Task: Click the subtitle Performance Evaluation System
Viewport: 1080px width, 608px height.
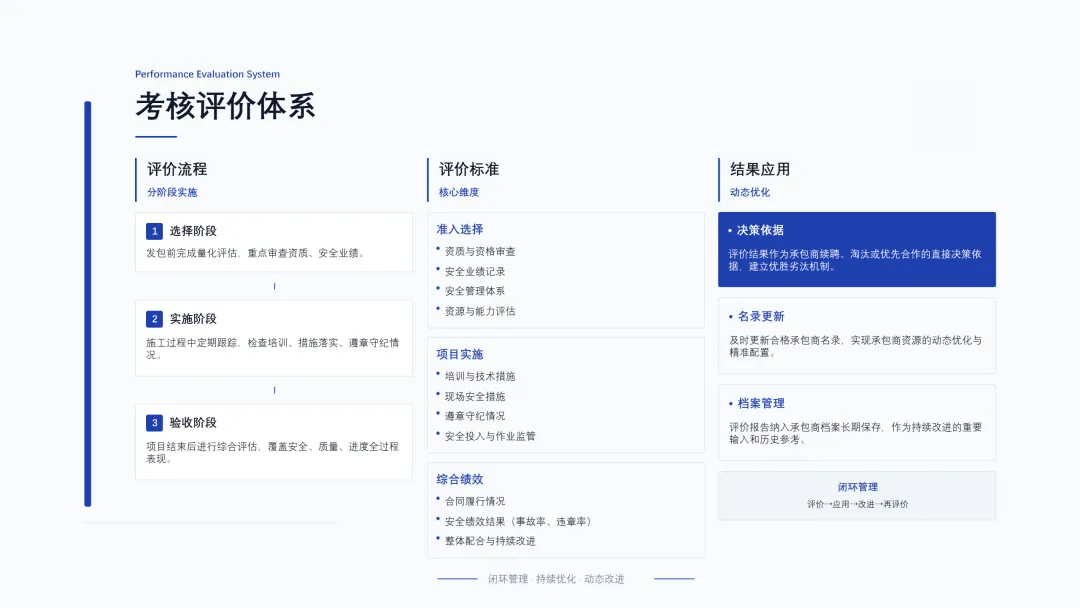Action: tap(207, 74)
